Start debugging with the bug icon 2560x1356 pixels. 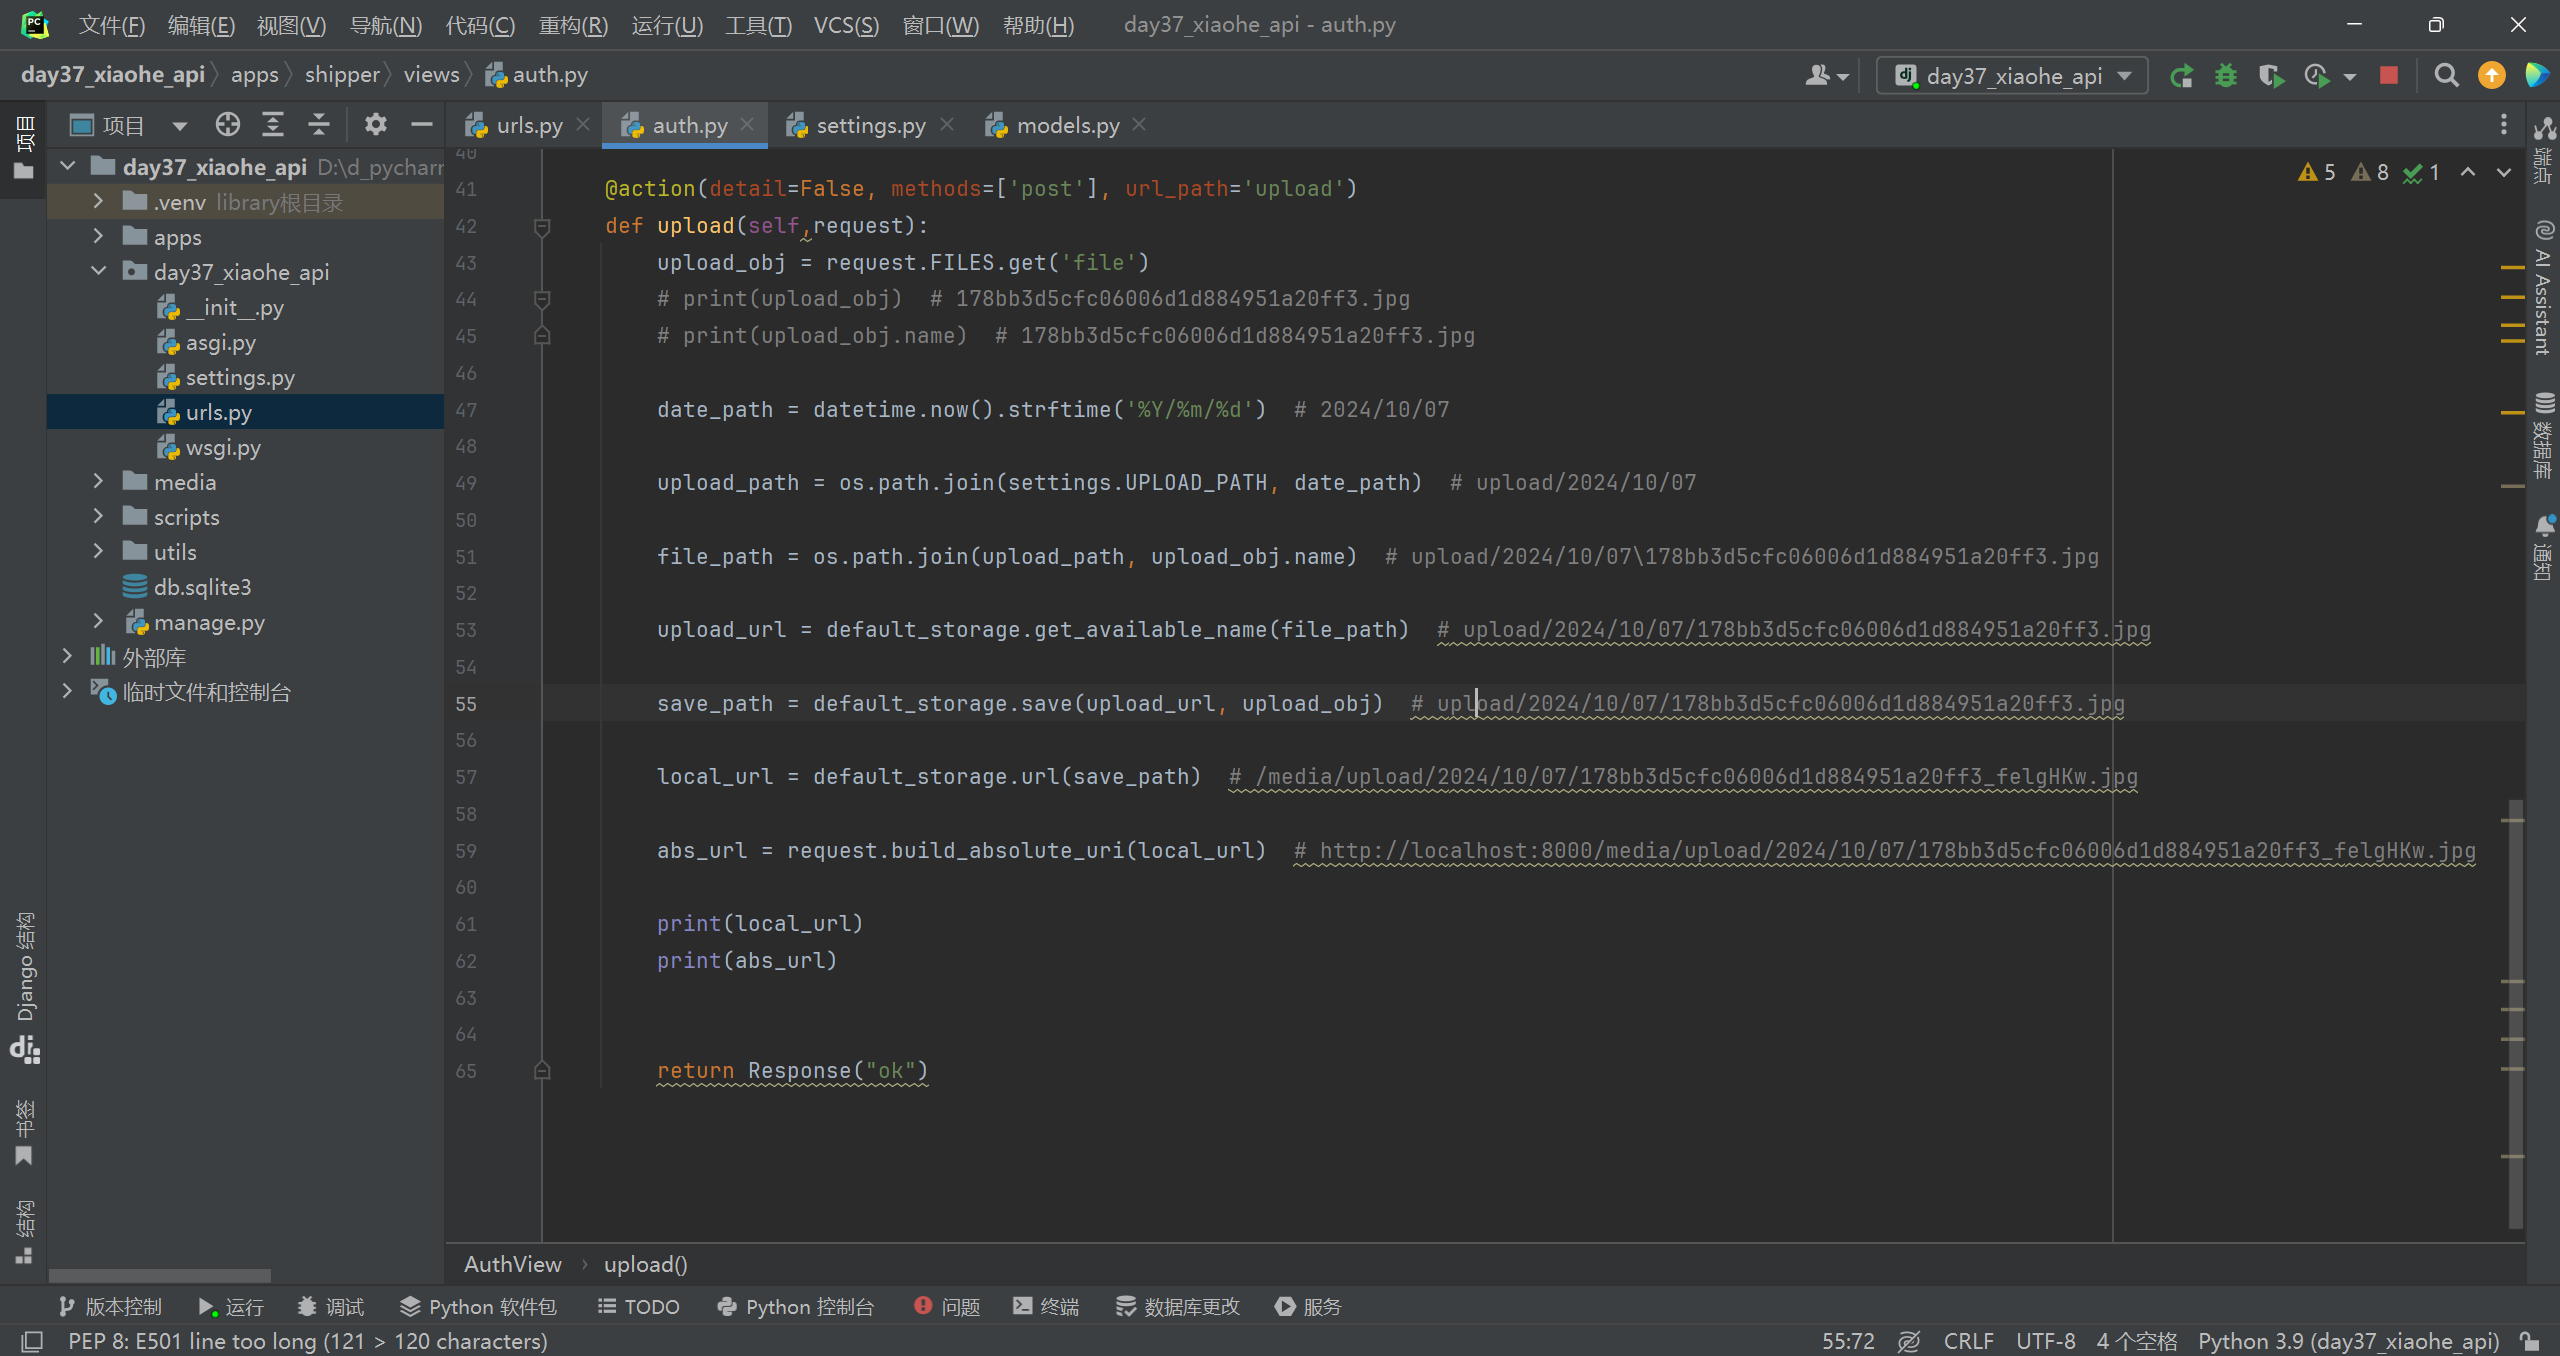[x=2226, y=76]
